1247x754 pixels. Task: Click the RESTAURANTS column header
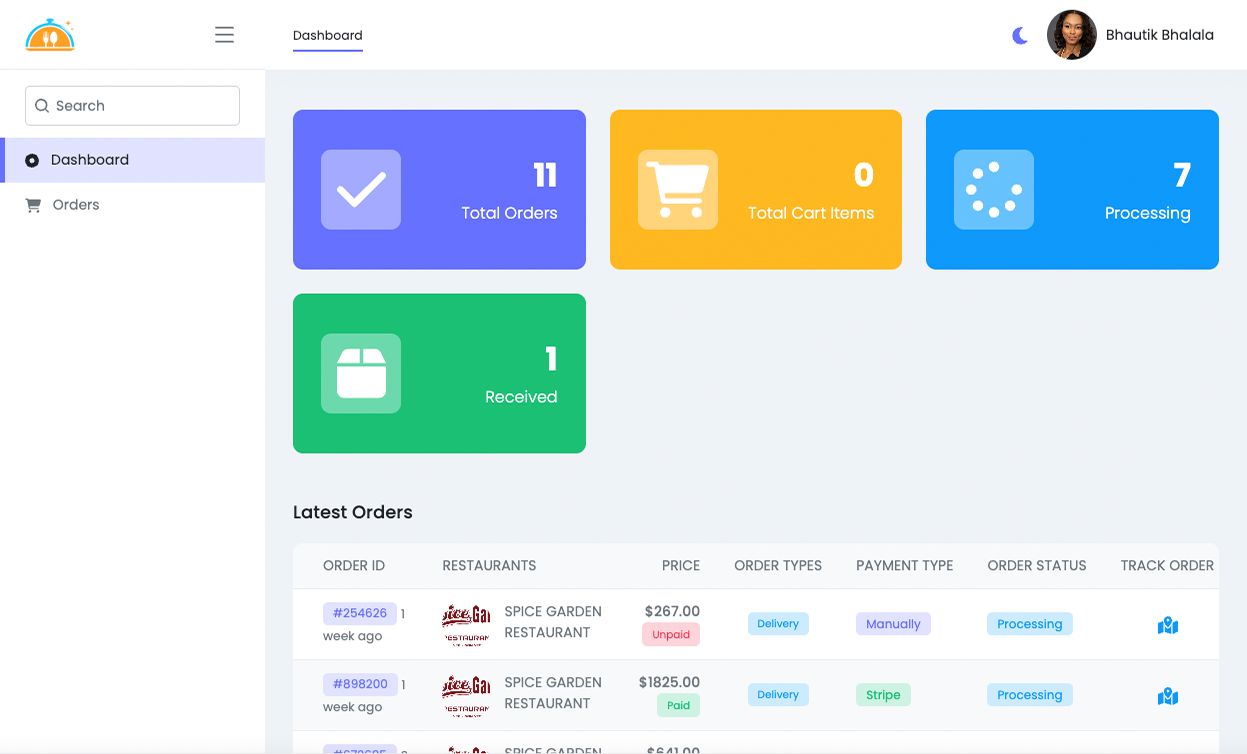click(489, 565)
